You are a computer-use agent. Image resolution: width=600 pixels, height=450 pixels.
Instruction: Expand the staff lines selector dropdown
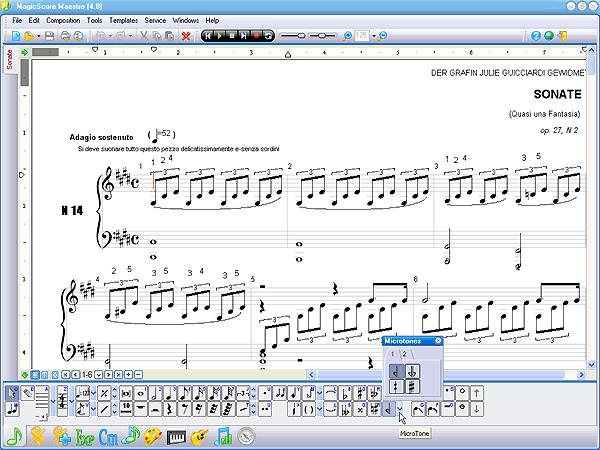(x=53, y=401)
